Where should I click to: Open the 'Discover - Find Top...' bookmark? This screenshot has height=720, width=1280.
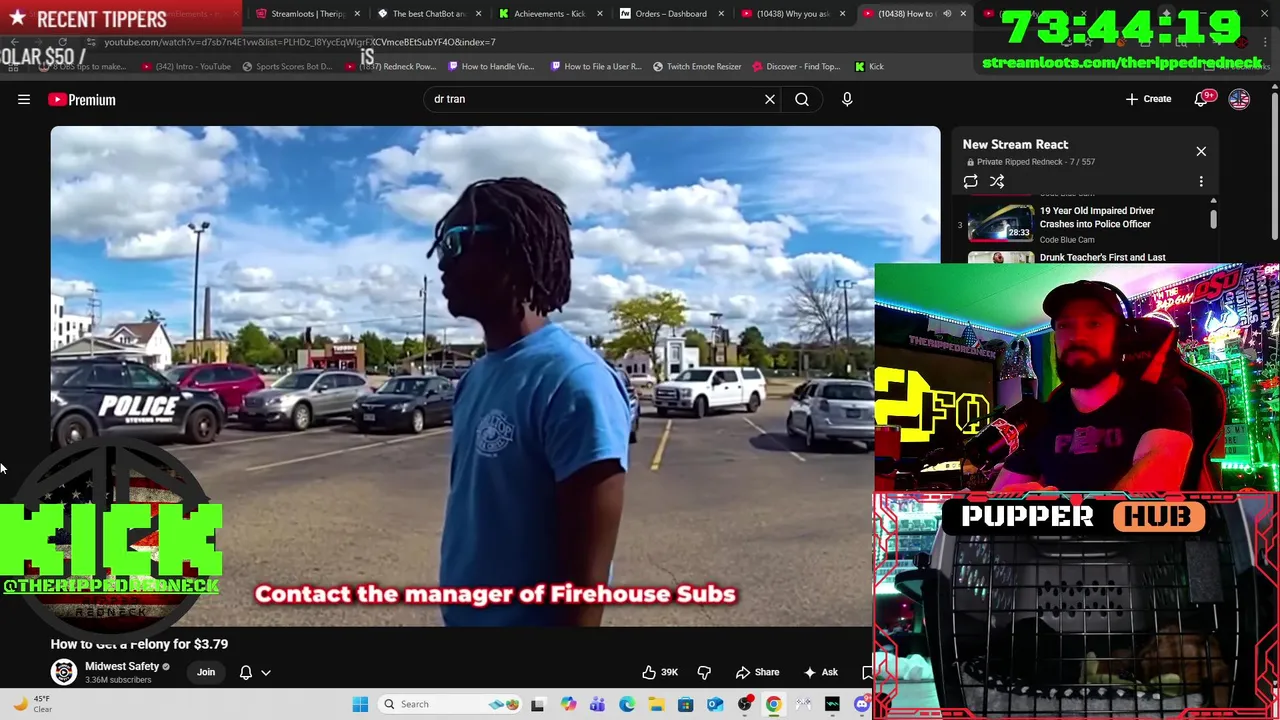[797, 66]
